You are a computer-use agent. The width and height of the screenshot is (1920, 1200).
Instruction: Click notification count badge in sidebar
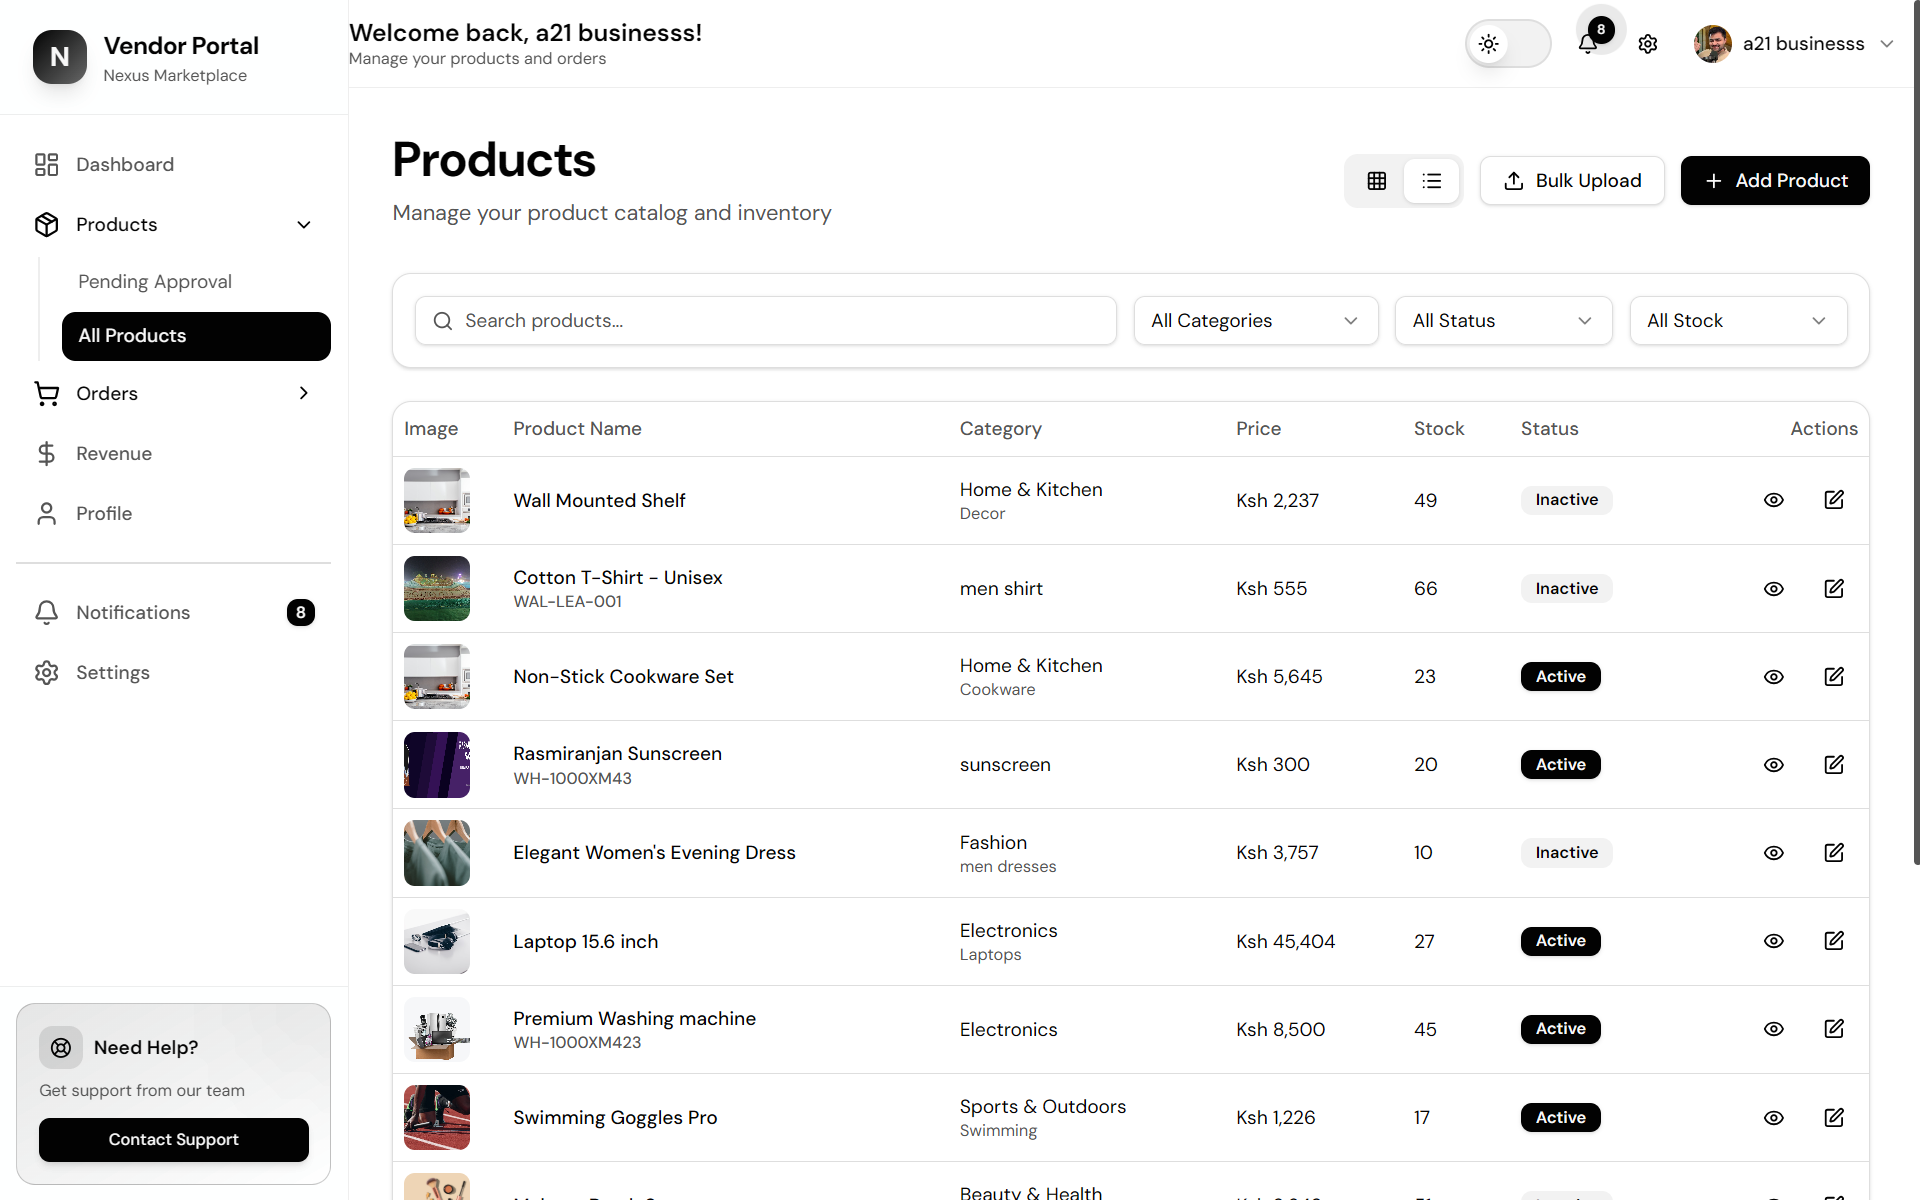point(301,613)
